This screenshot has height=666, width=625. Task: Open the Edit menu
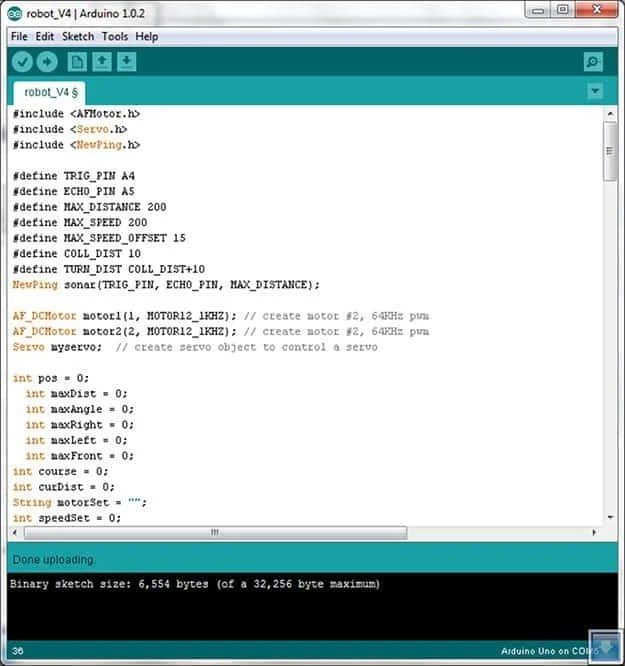pyautogui.click(x=45, y=37)
